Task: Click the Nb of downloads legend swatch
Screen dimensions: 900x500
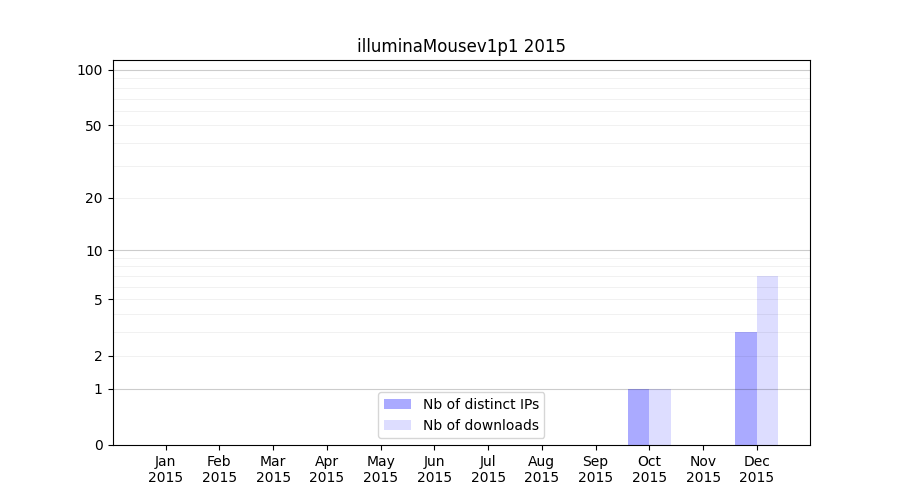Action: pyautogui.click(x=397, y=425)
